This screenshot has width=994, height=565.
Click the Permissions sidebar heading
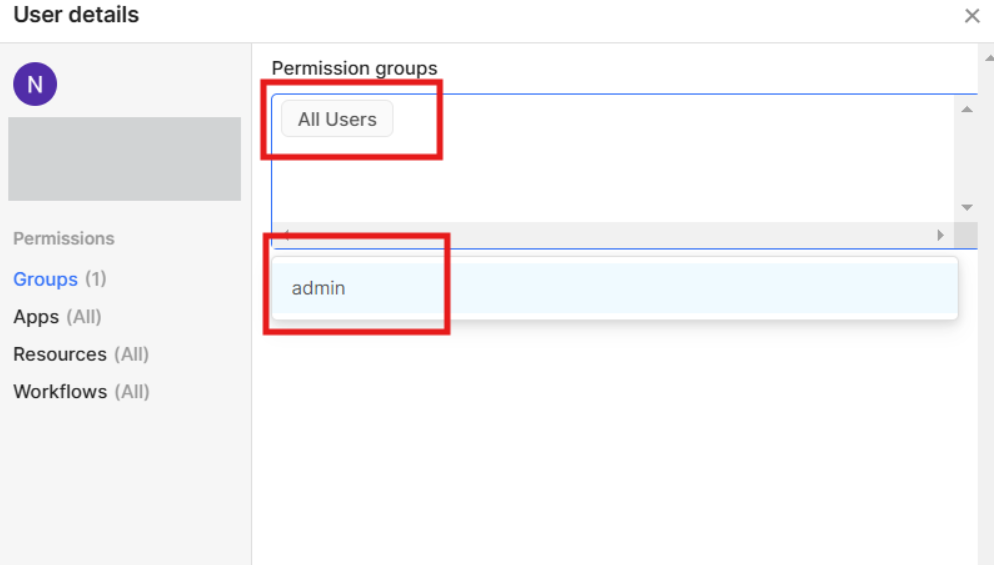click(x=64, y=238)
